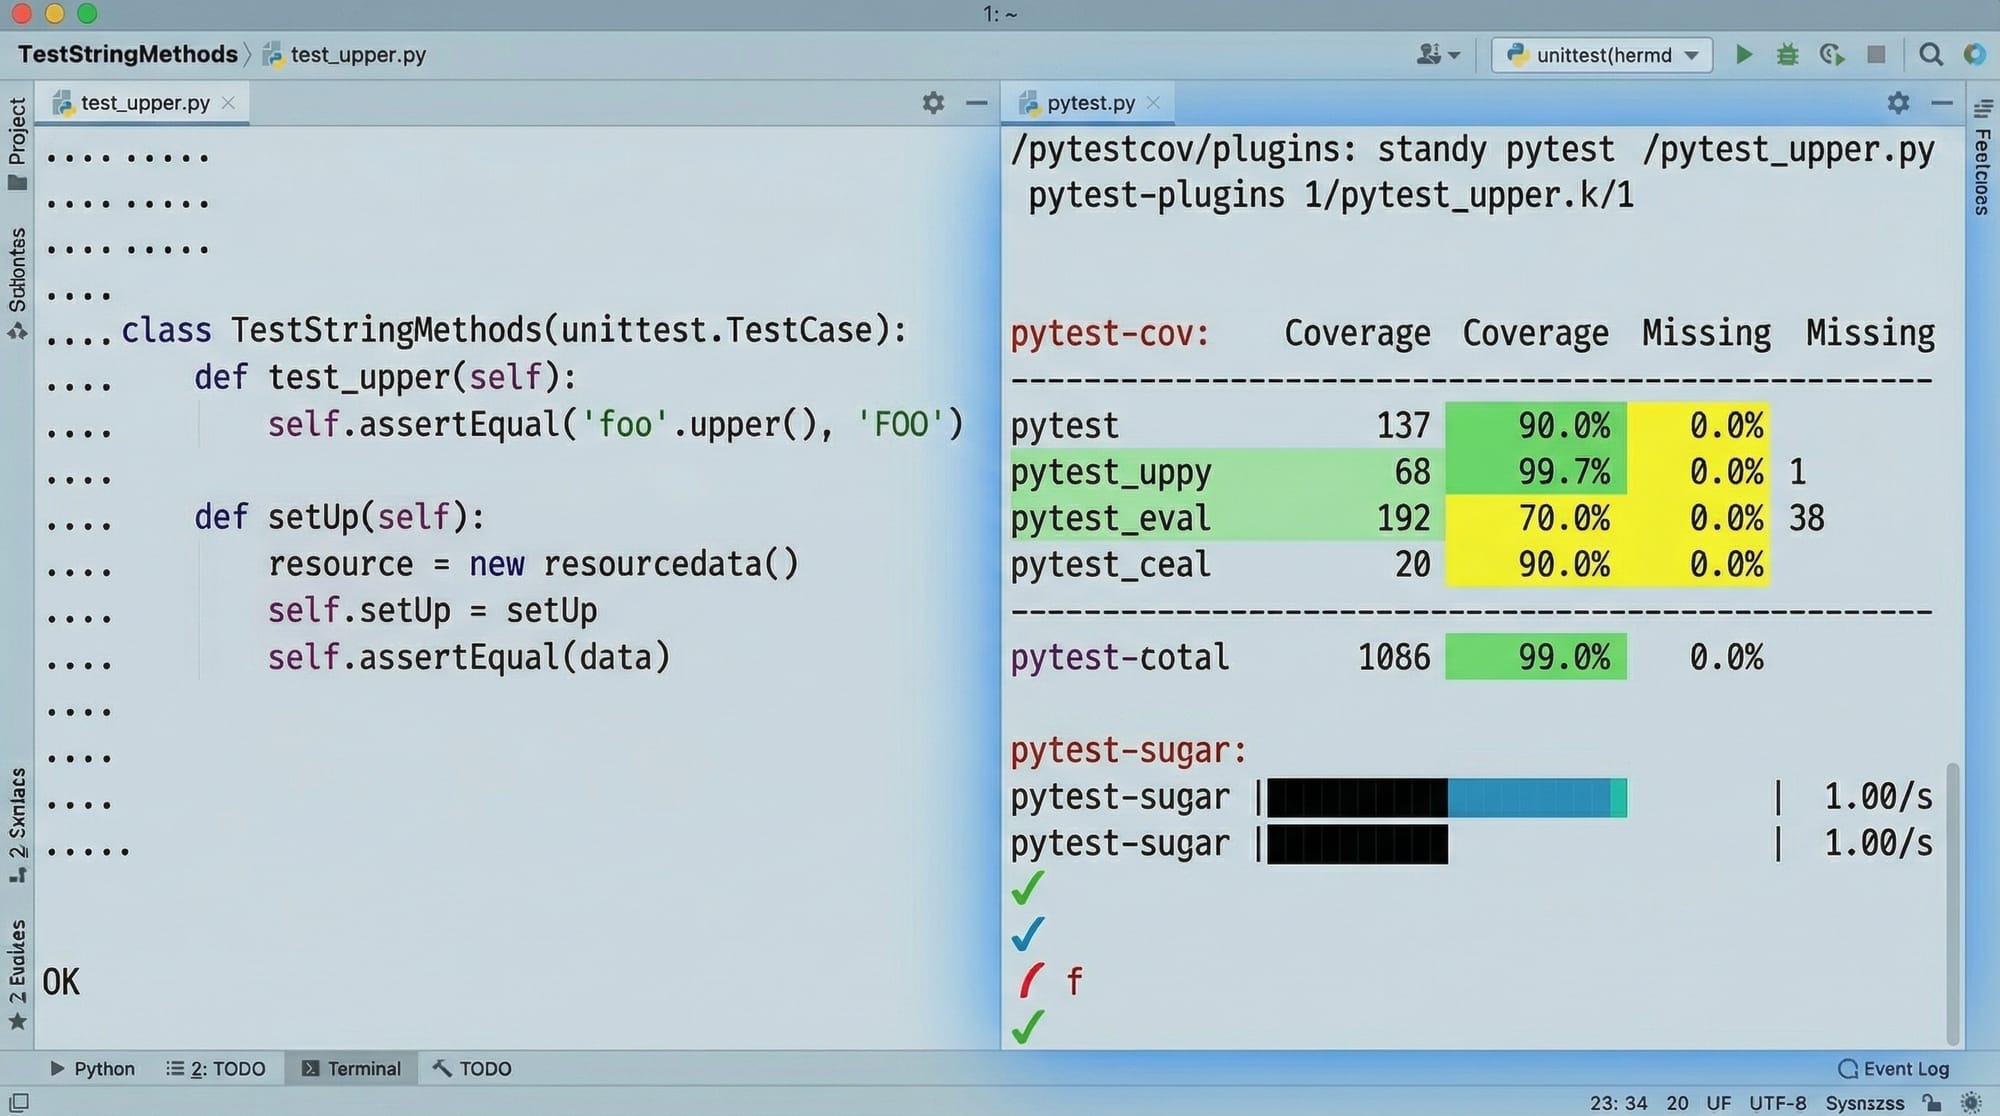Open the pytest.py pane's gear settings
This screenshot has width=2000, height=1116.
tap(1898, 102)
